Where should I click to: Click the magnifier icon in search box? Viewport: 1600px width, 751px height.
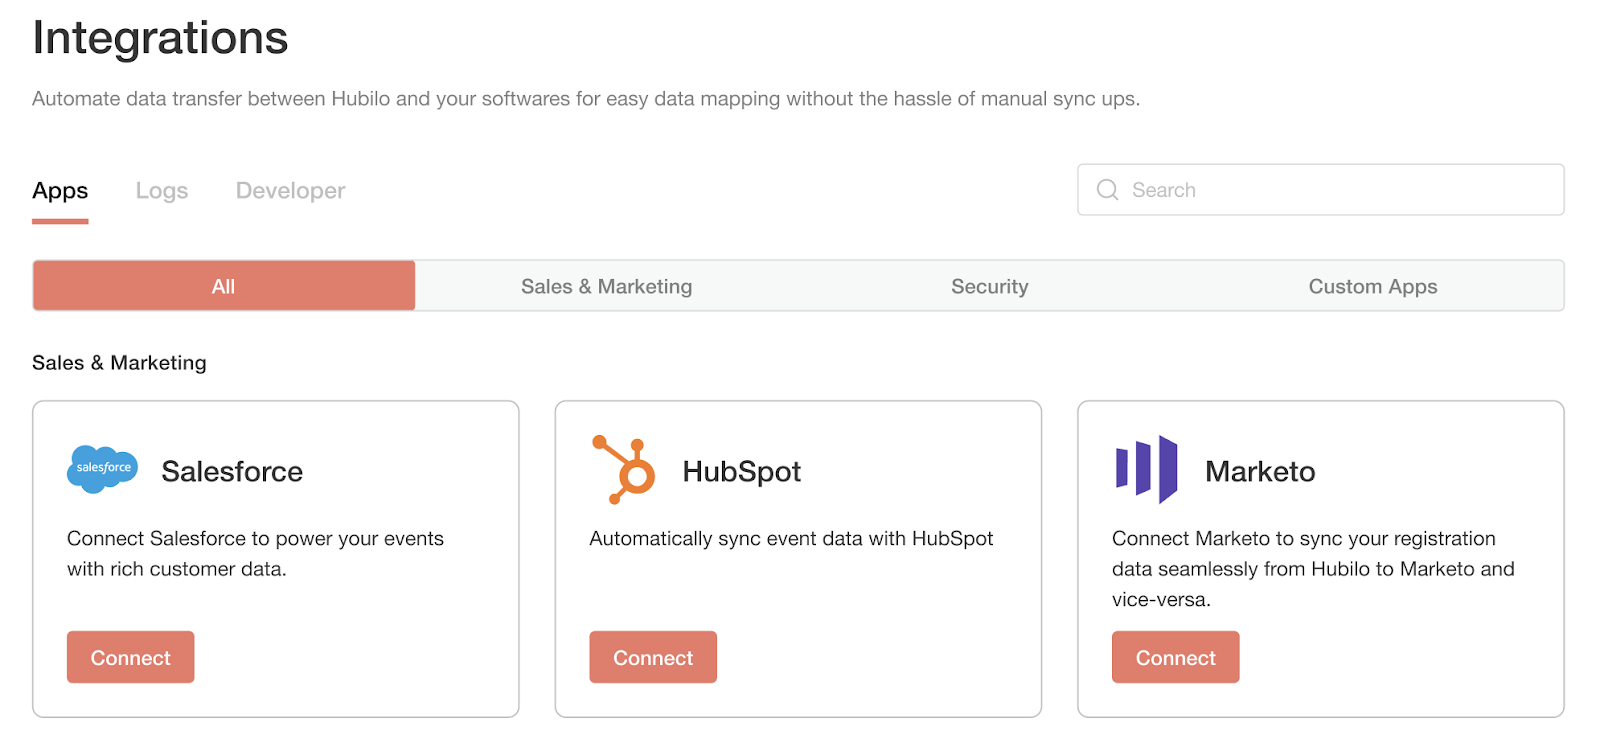[1107, 190]
